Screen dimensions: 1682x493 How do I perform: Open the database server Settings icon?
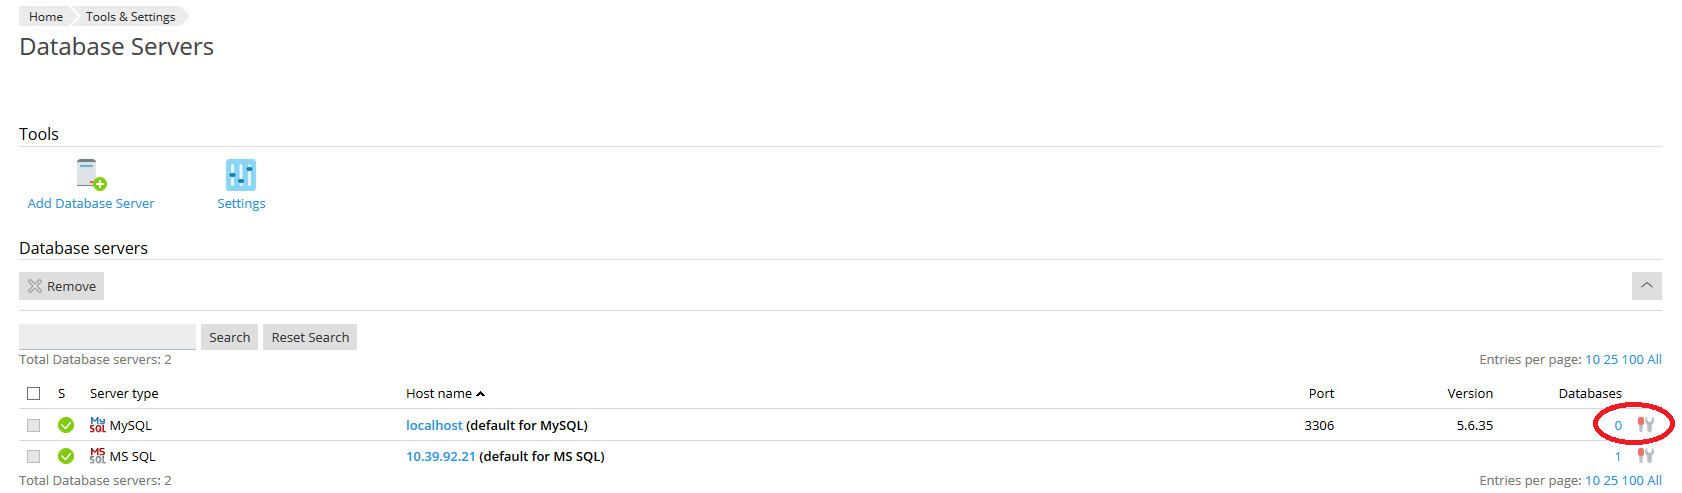(241, 175)
